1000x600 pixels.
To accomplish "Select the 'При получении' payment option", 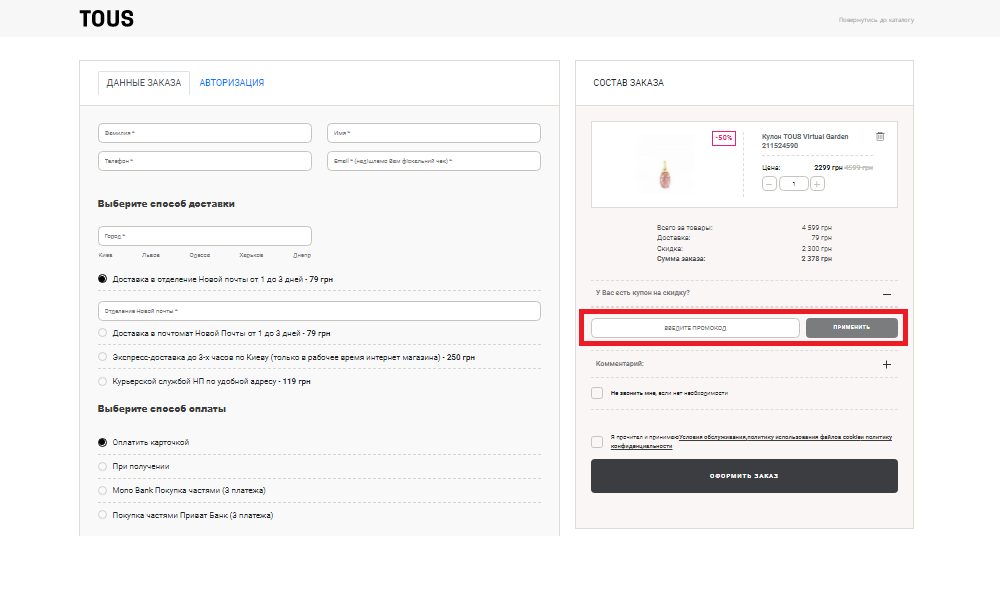I will point(103,466).
